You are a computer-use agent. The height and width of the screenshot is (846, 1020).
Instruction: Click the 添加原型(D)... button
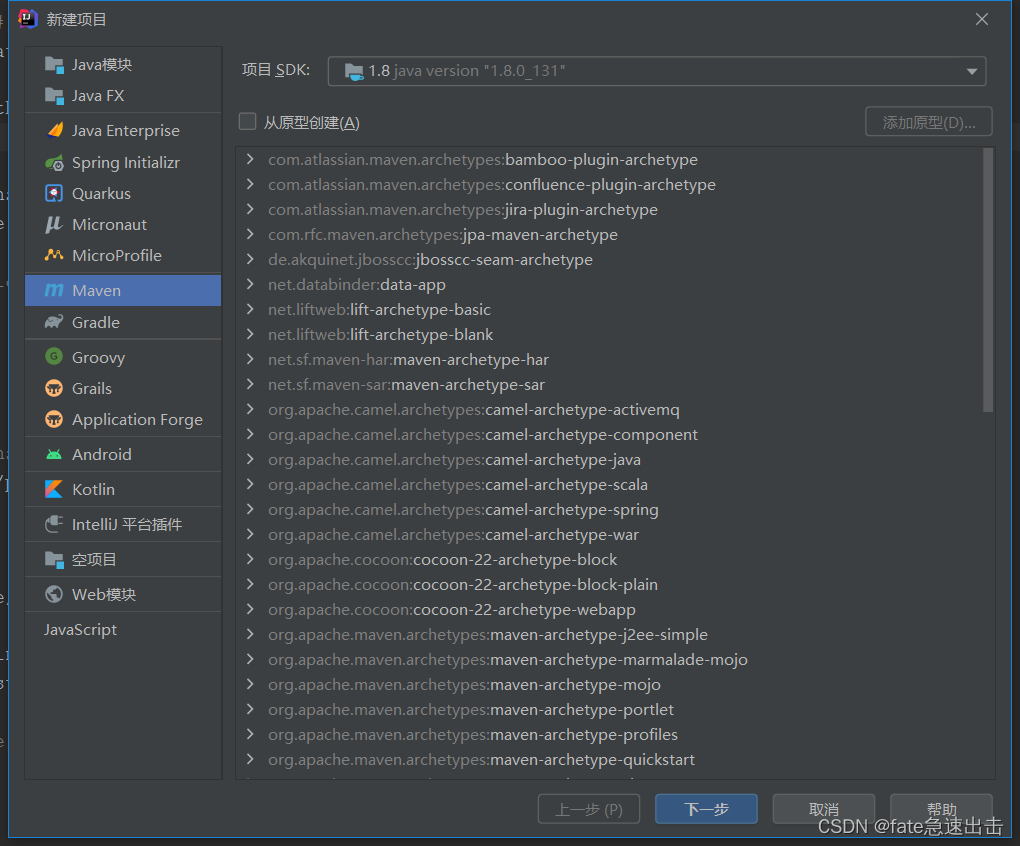click(x=928, y=122)
